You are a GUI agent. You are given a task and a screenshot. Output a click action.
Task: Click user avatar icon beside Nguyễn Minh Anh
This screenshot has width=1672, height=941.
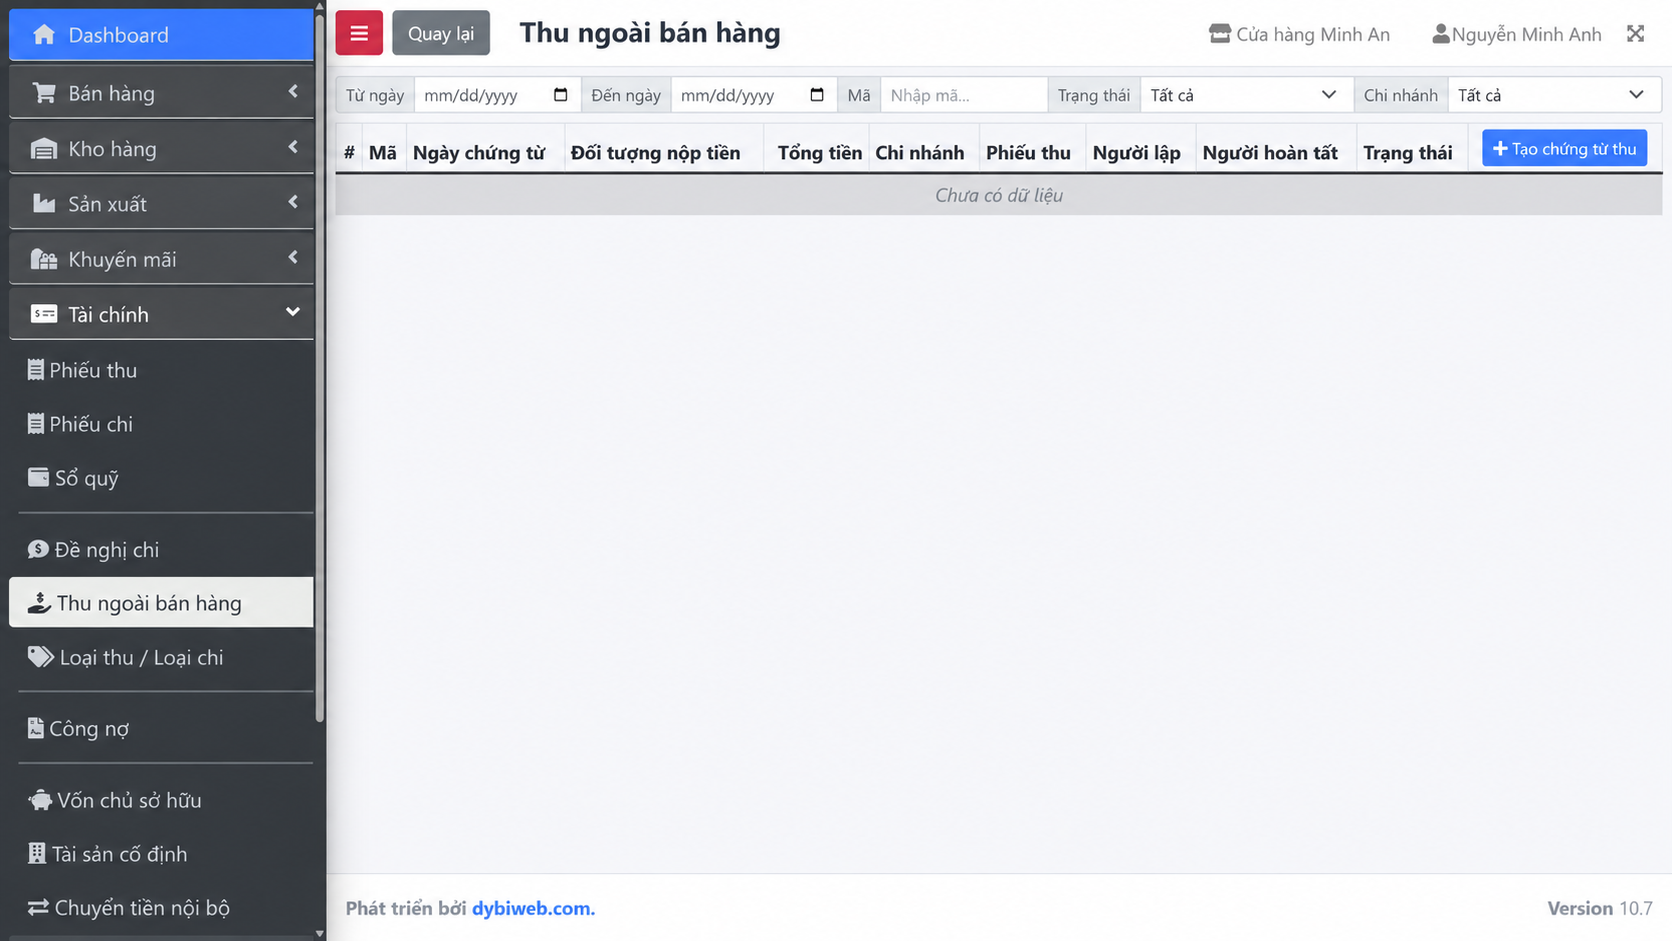tap(1441, 34)
